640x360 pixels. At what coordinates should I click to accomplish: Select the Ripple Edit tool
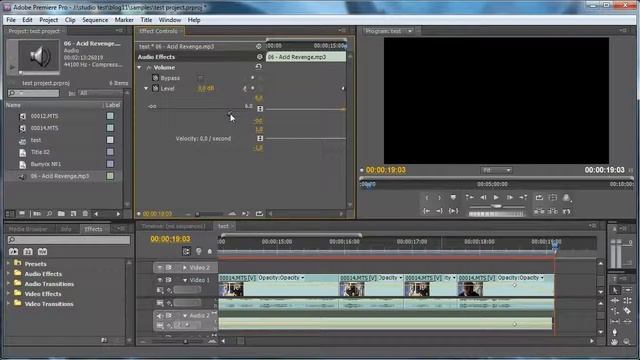(x=615, y=300)
